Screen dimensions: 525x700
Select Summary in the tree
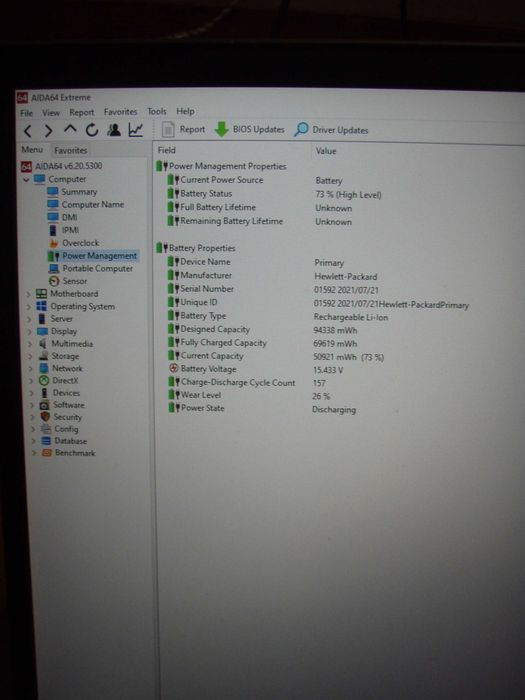point(72,192)
